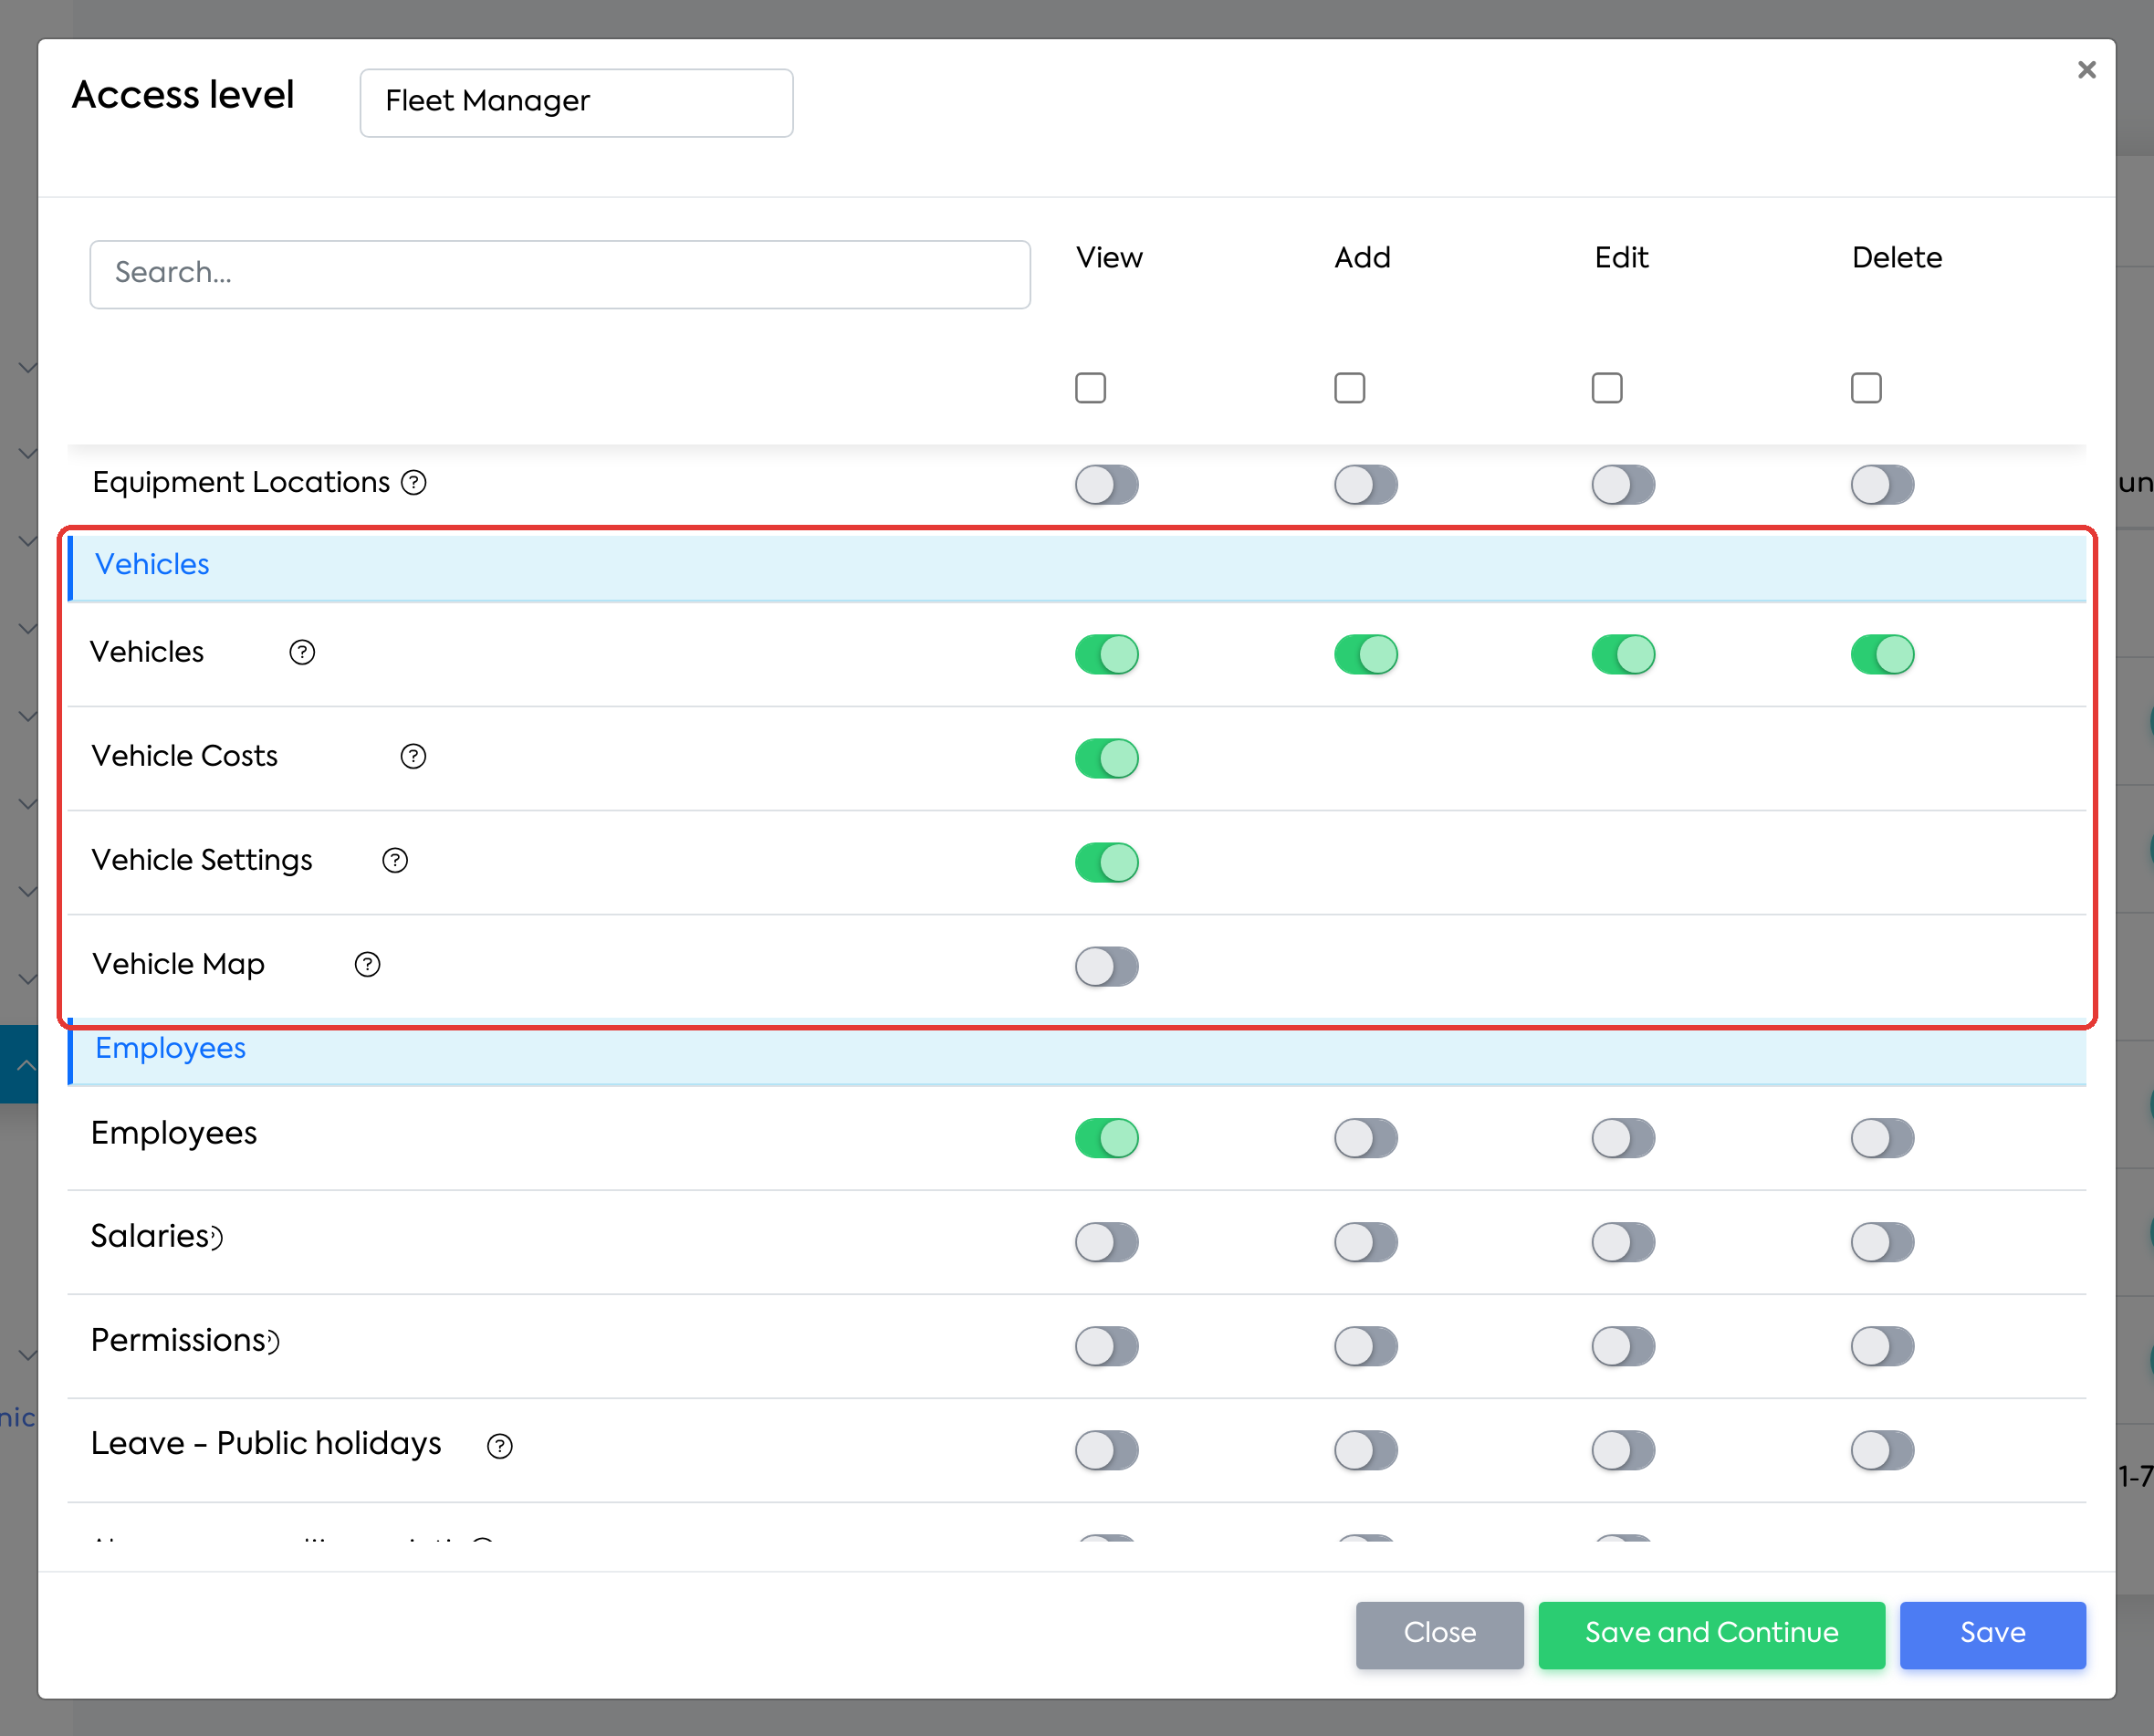Edit the Access level name field
2154x1736 pixels.
pyautogui.click(x=576, y=103)
